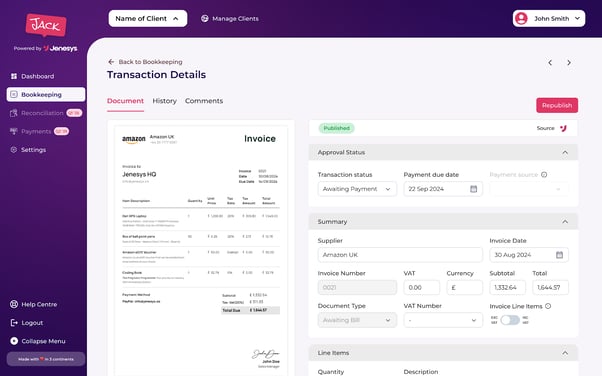Screen dimensions: 602x376
Task: Click the Source Jenesys logo icon
Action: [x=563, y=128]
